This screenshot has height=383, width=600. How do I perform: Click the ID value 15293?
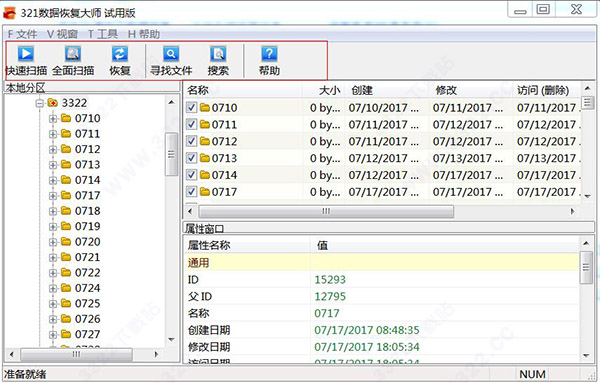pos(330,280)
